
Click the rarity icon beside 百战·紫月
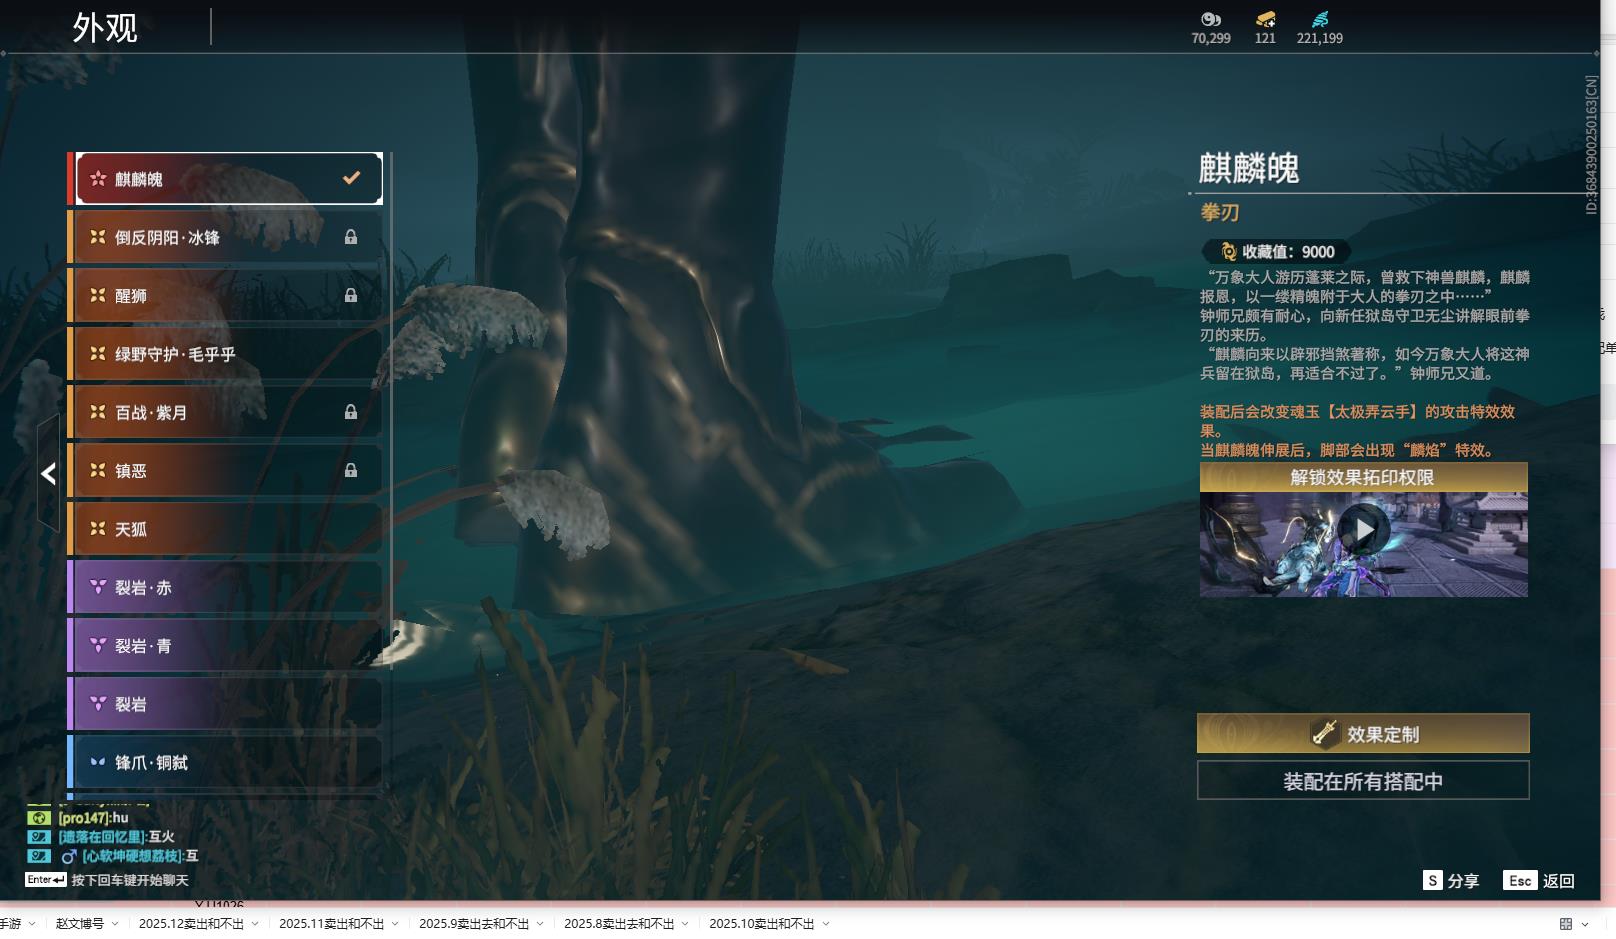coord(98,412)
